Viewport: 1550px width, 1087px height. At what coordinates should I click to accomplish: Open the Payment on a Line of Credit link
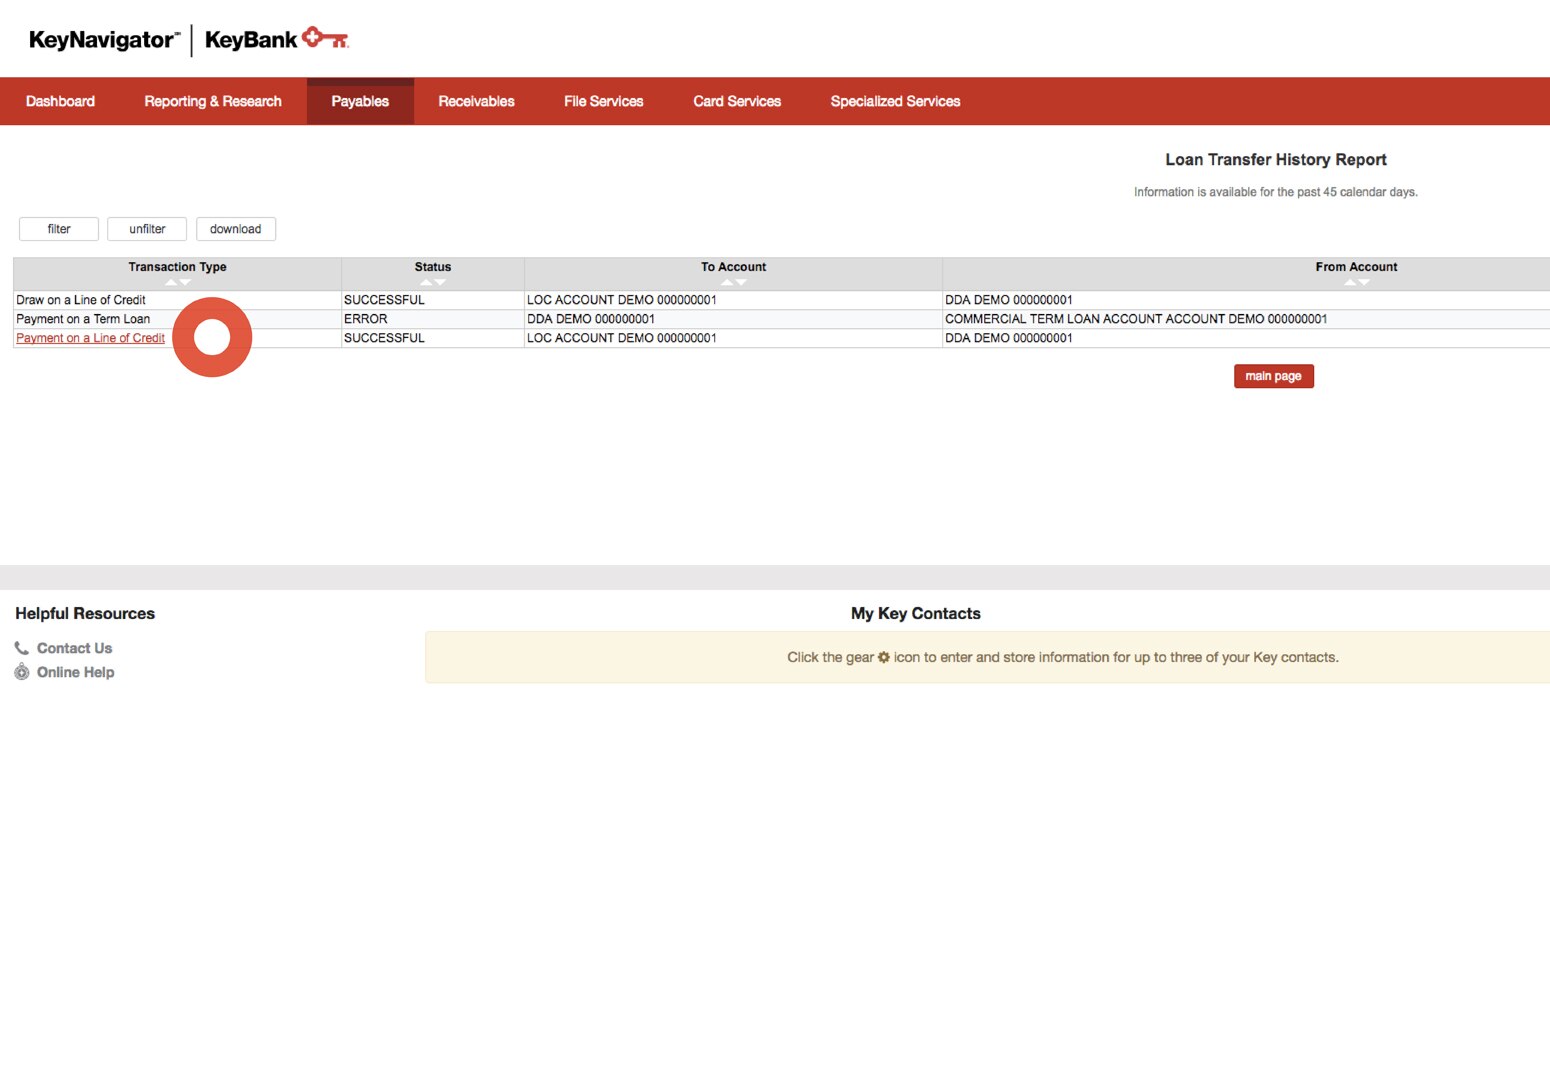pos(89,338)
